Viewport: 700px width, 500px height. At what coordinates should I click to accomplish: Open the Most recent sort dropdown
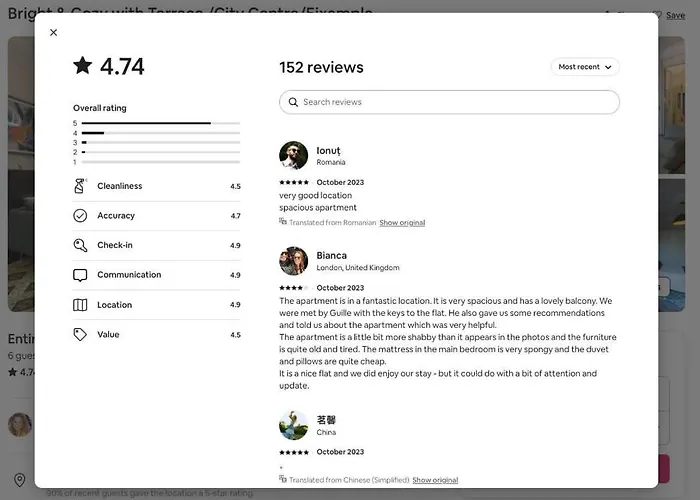[x=585, y=67]
